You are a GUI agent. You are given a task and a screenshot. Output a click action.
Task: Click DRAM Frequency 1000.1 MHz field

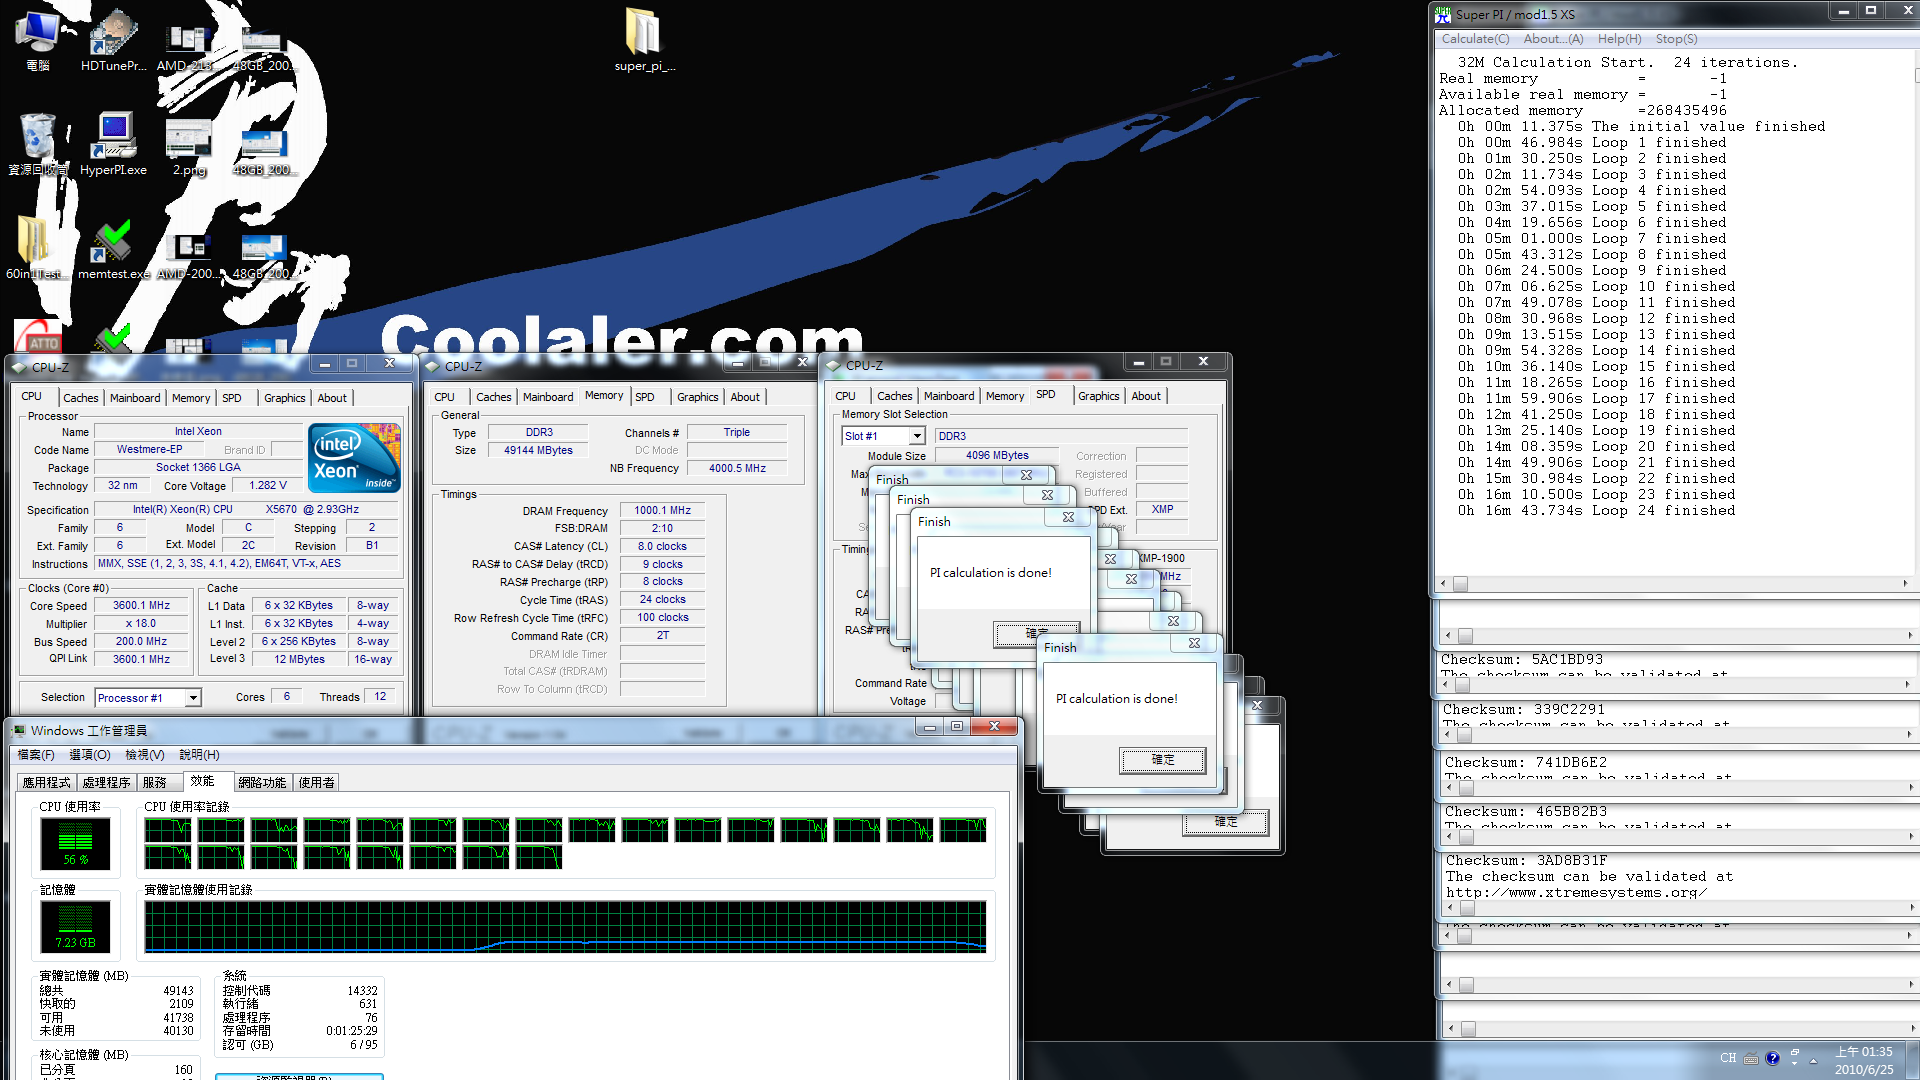pyautogui.click(x=662, y=511)
